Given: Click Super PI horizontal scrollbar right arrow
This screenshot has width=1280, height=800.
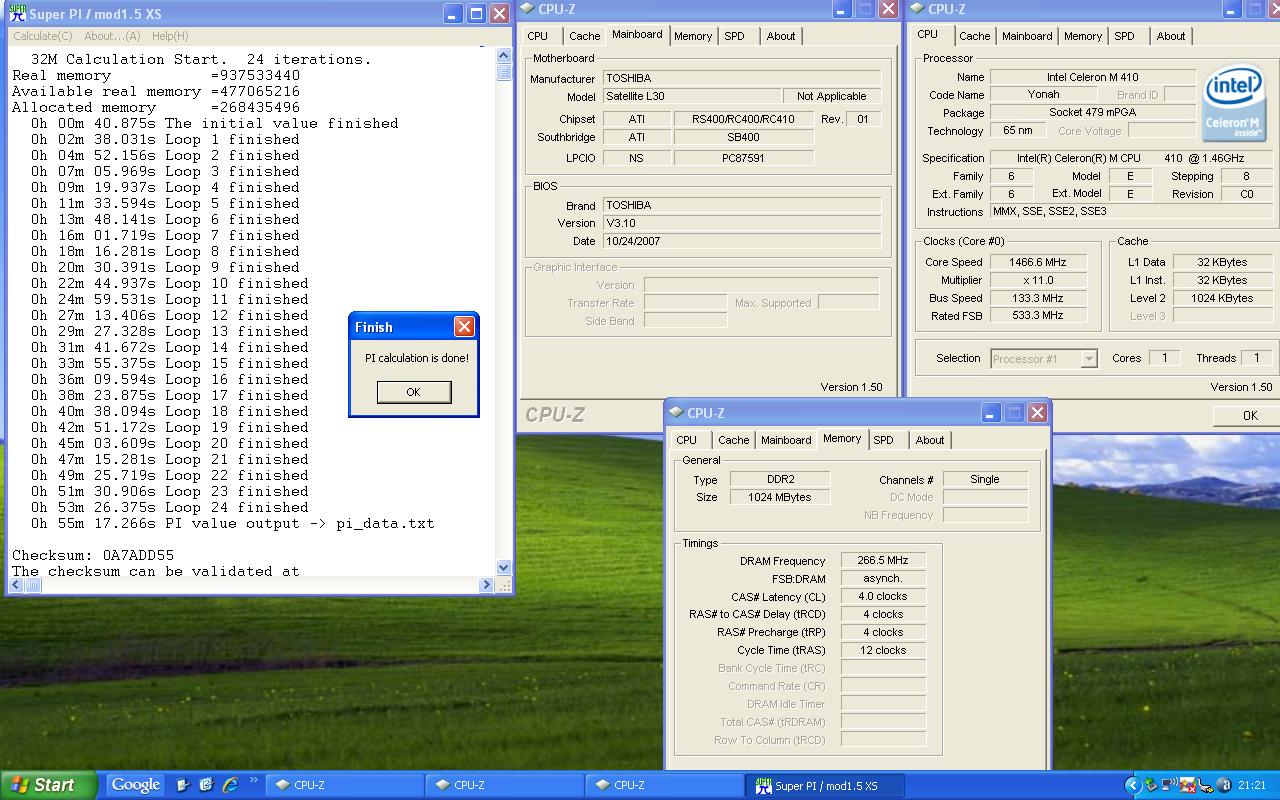Looking at the screenshot, I should click(x=486, y=585).
